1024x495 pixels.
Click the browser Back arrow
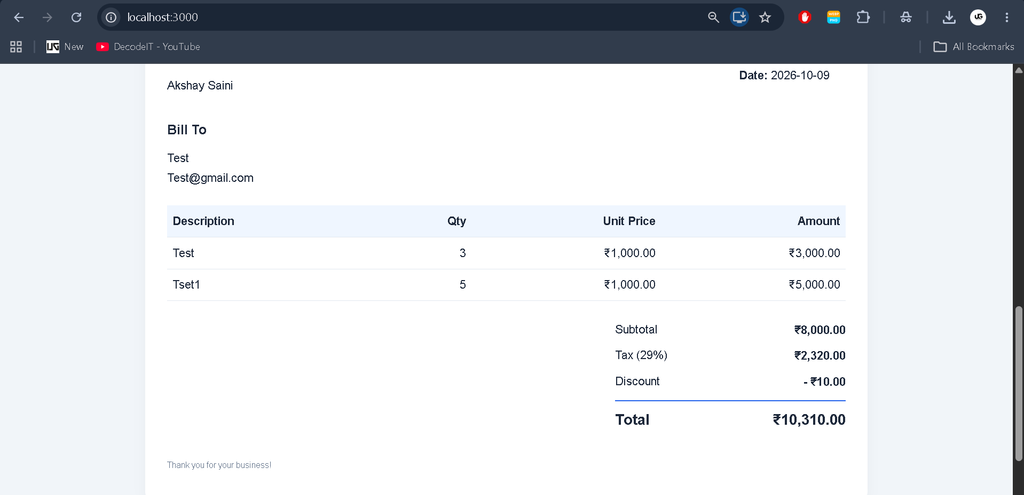point(19,18)
